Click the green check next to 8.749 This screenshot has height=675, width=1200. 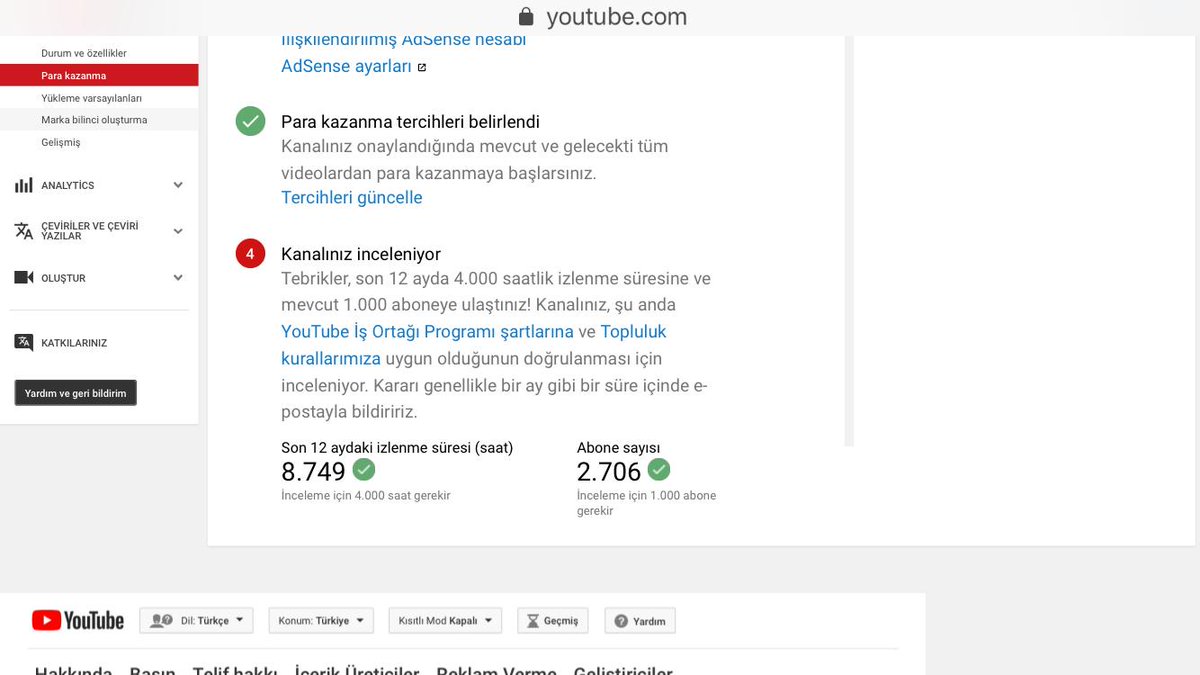[x=363, y=469]
